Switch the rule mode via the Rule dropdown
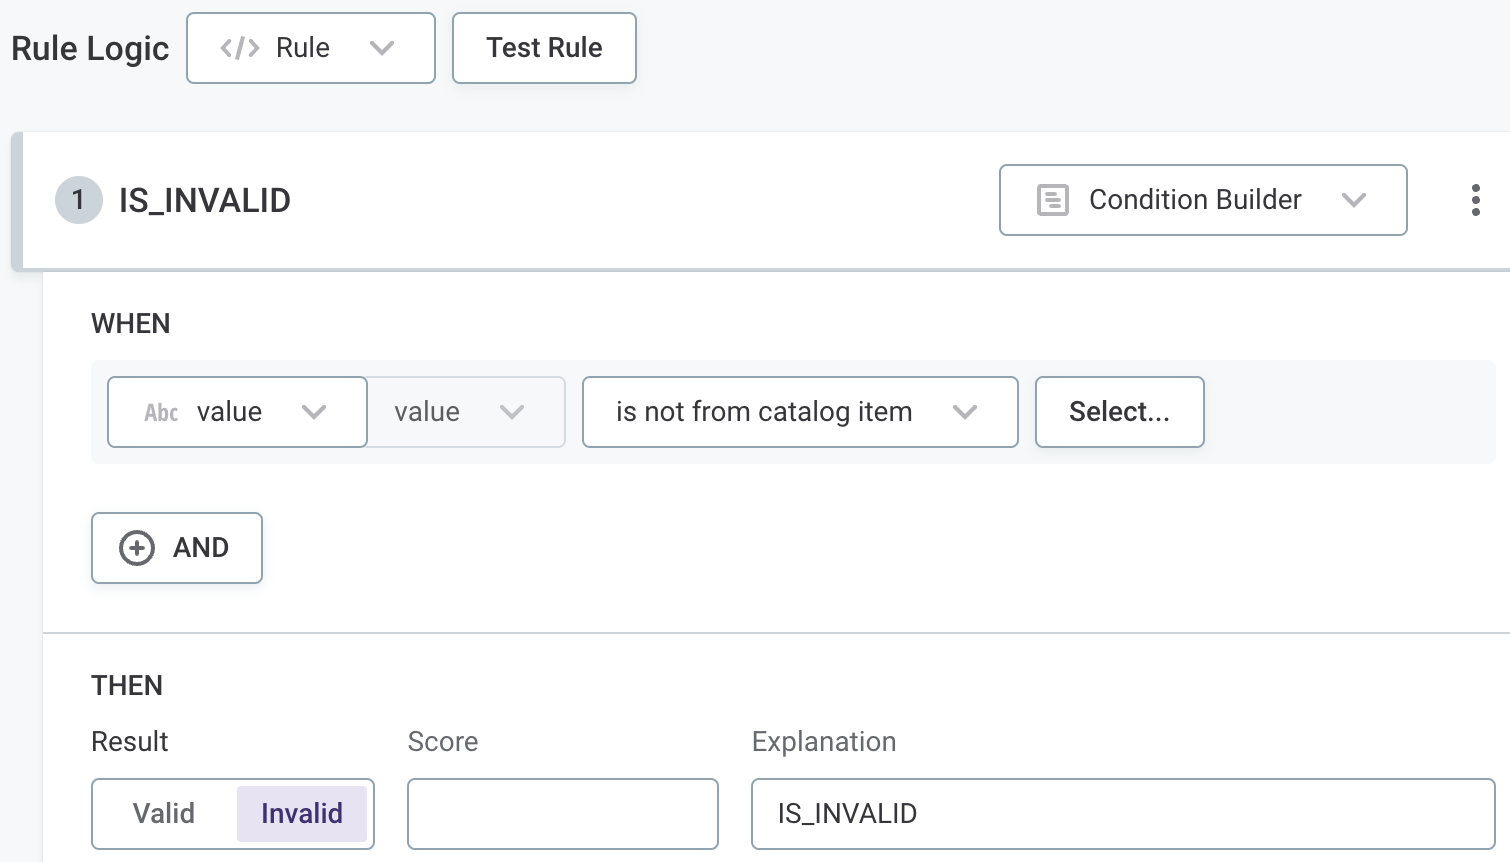Screen dimensions: 1510x862 310,47
